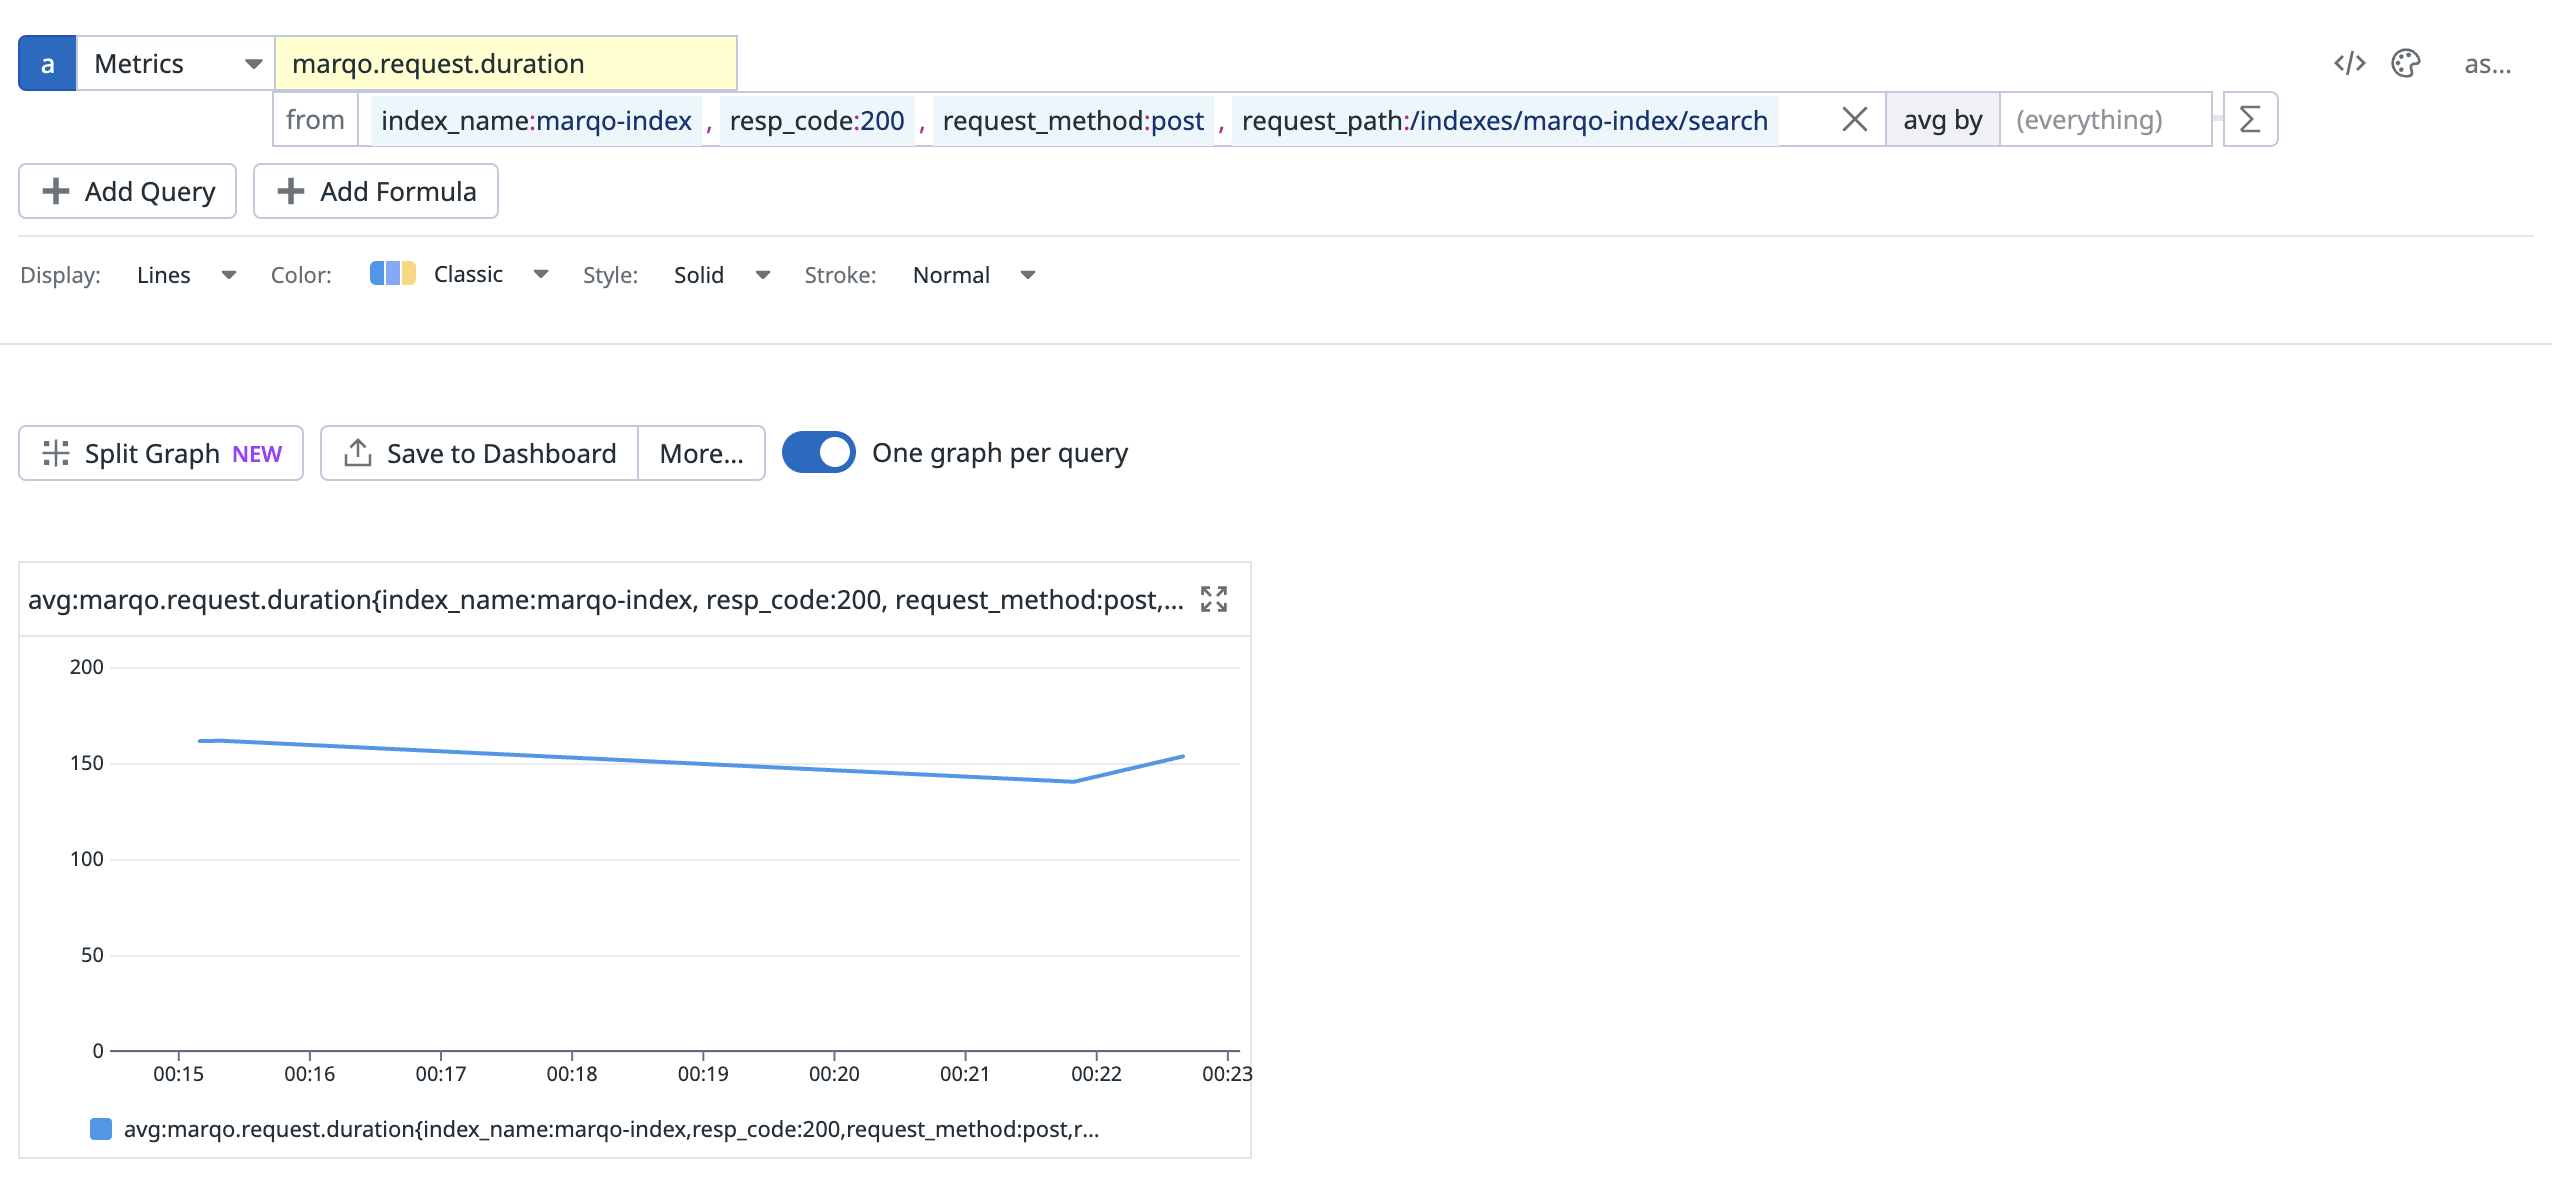Click the Save to Dashboard upload icon
Viewport: 2552px width, 1198px height.
357,453
